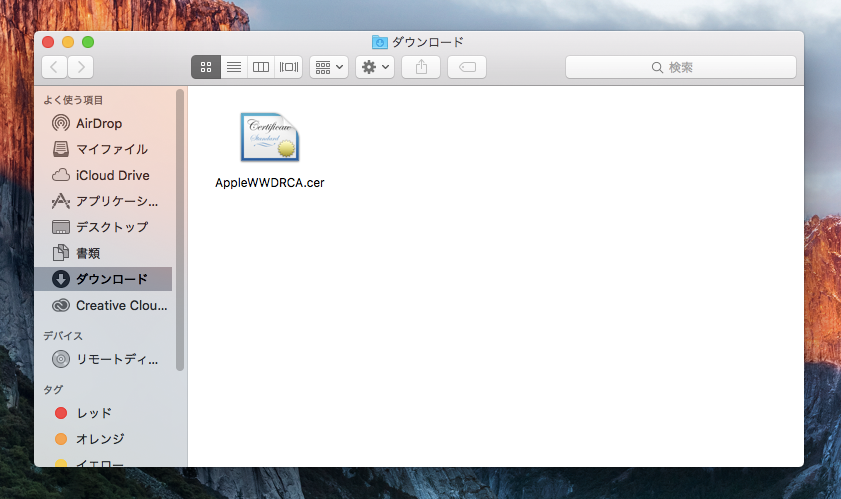
Task: Click the 書類 documents icon
Action: 61,252
